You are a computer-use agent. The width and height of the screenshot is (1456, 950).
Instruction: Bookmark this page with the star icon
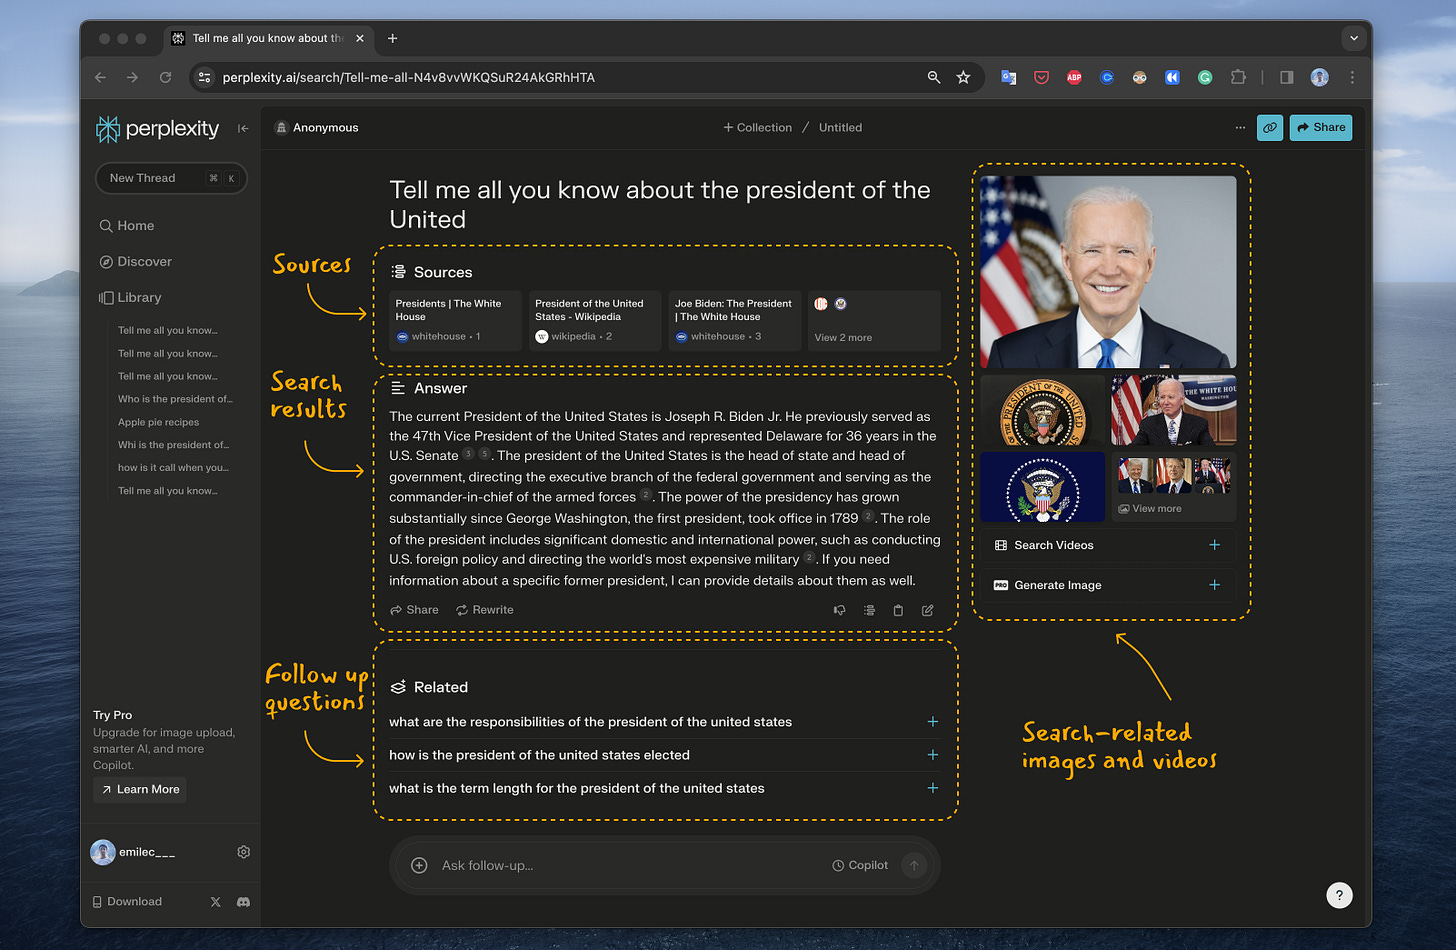963,77
